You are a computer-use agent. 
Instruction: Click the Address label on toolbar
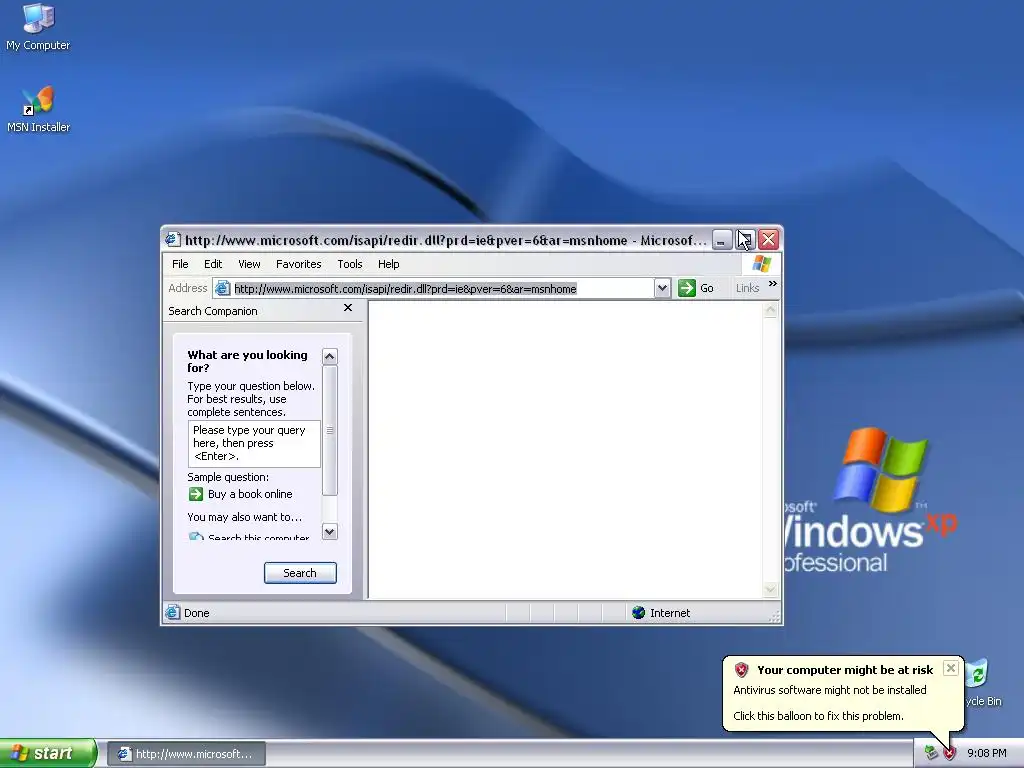click(x=187, y=288)
